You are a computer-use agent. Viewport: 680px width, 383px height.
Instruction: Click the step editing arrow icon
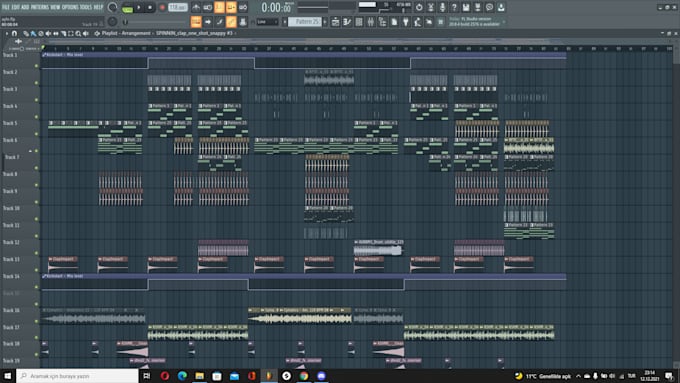click(208, 22)
